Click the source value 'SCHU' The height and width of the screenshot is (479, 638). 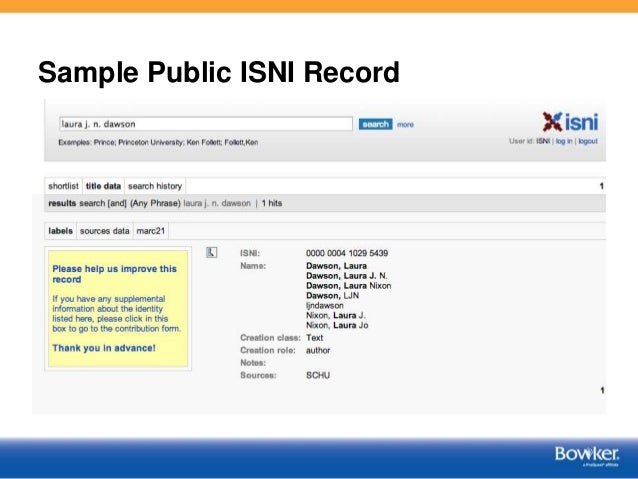tap(318, 375)
